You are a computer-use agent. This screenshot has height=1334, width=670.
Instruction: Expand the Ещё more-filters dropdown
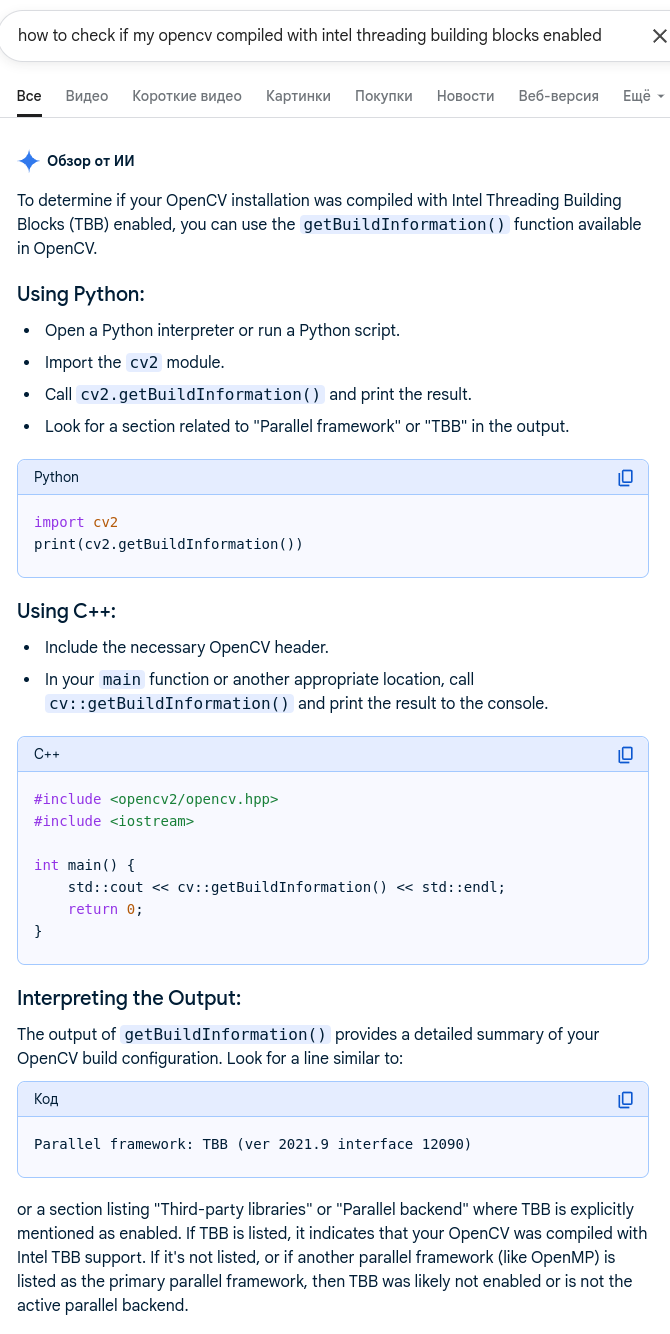643,96
